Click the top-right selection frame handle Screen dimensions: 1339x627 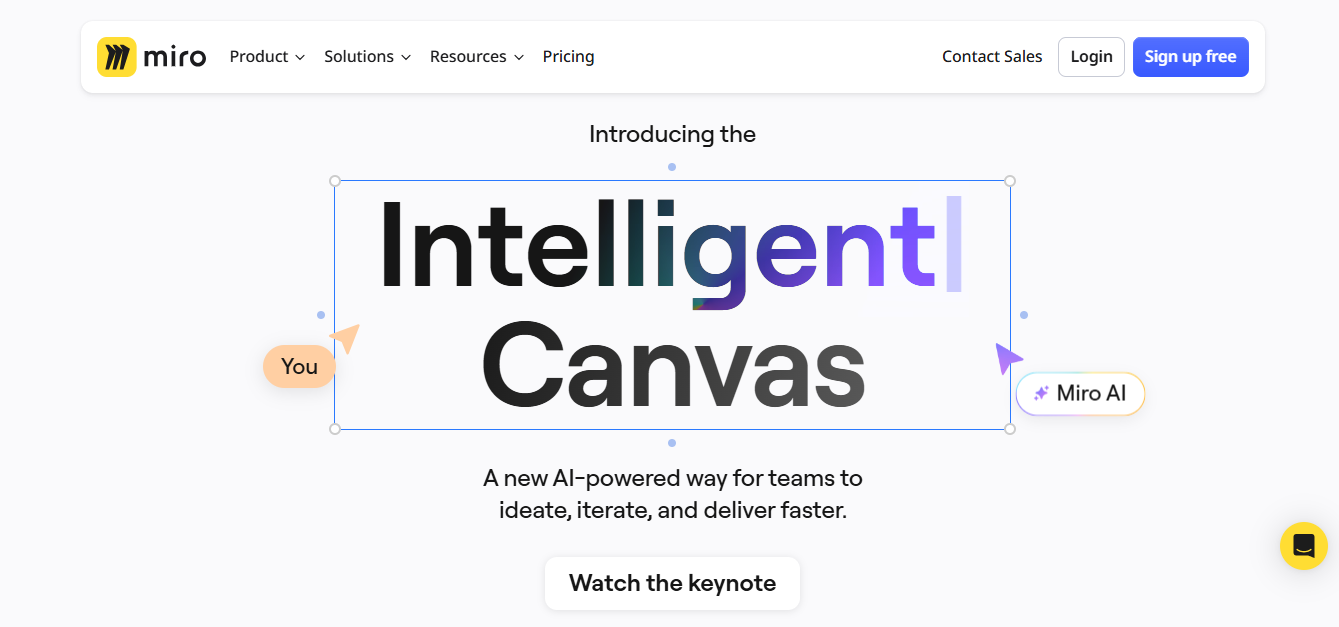click(x=1010, y=181)
